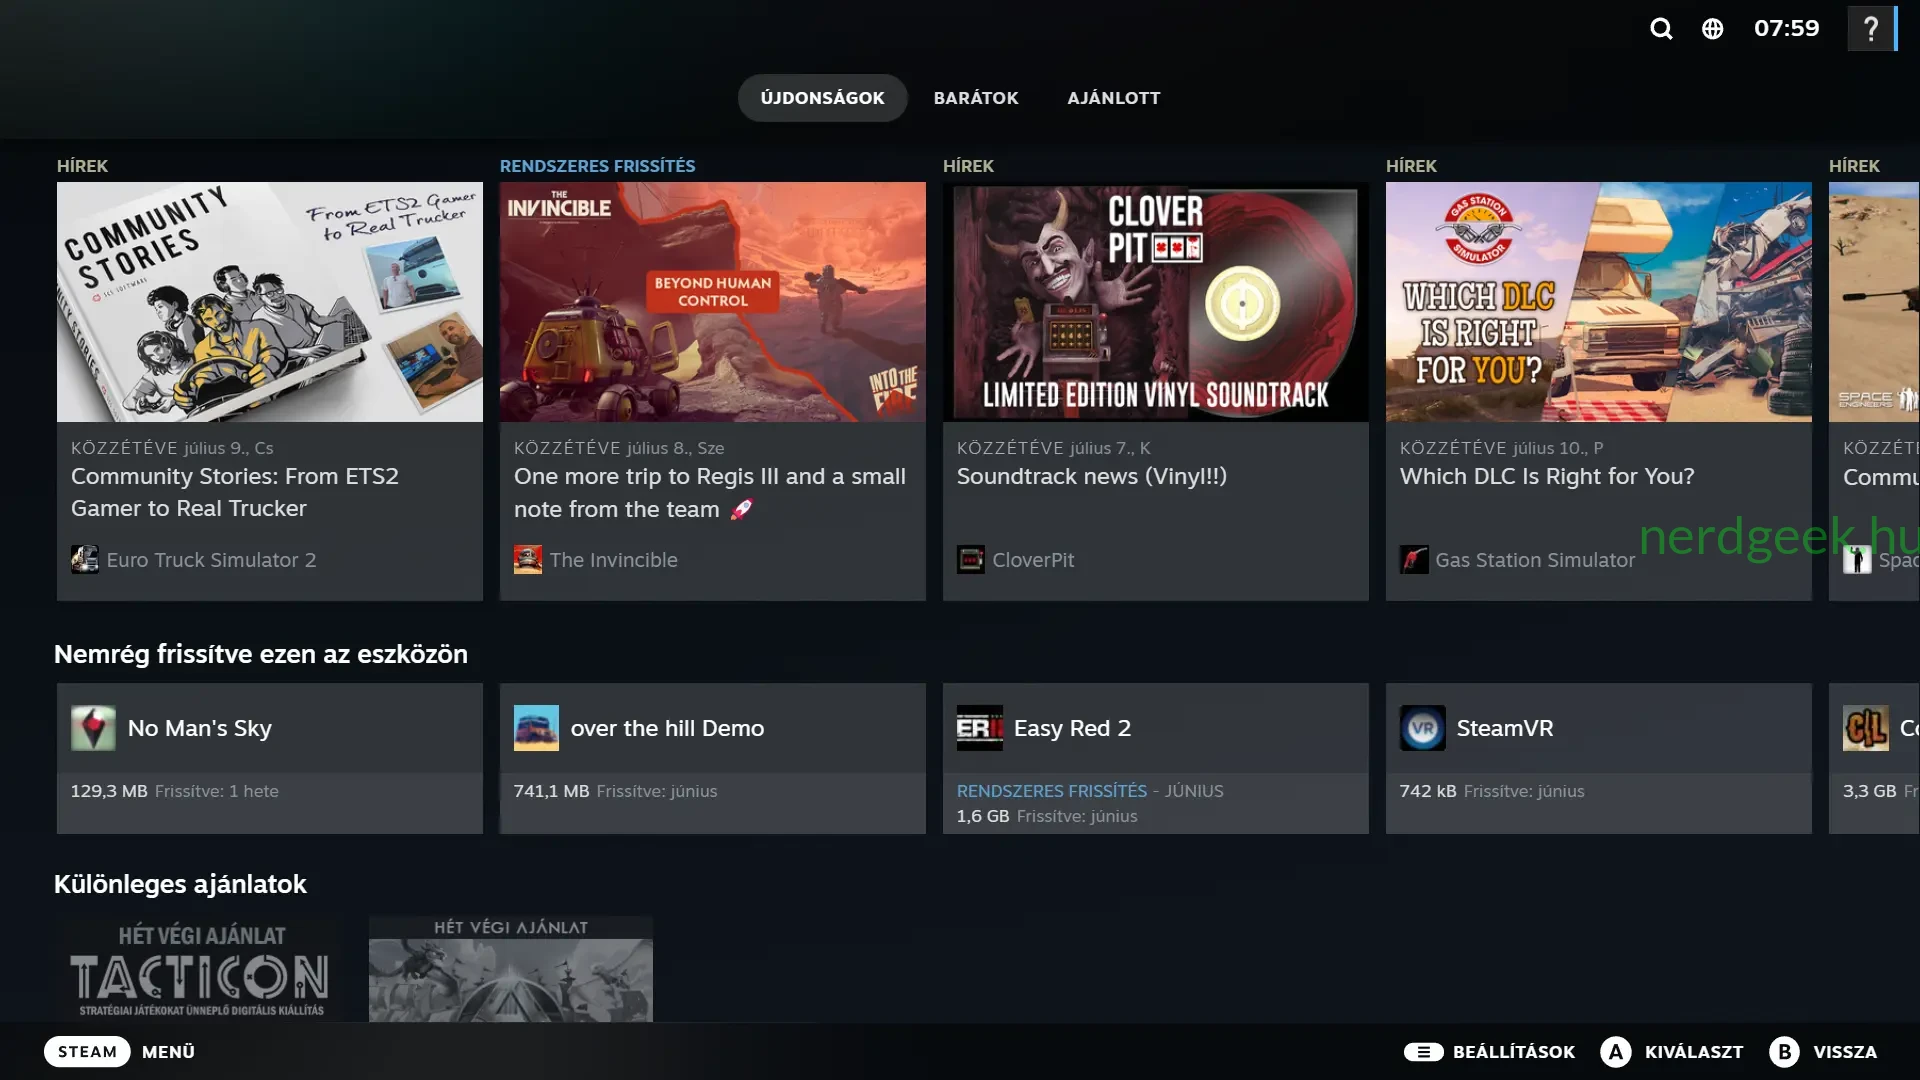Click the MENÜ label beside STEAM

pyautogui.click(x=169, y=1052)
